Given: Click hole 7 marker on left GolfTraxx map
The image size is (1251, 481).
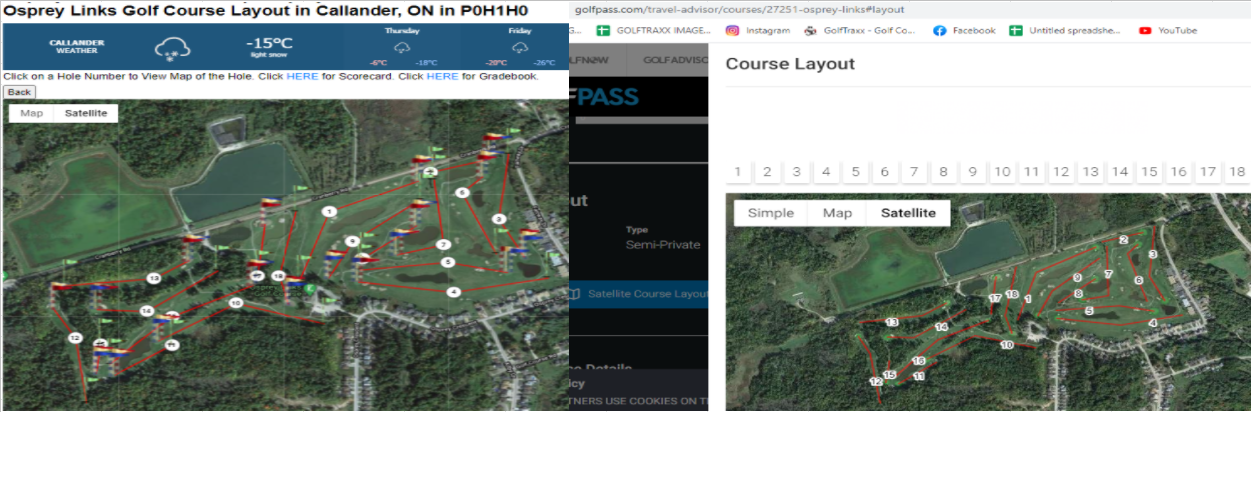Looking at the screenshot, I should click(x=443, y=244).
